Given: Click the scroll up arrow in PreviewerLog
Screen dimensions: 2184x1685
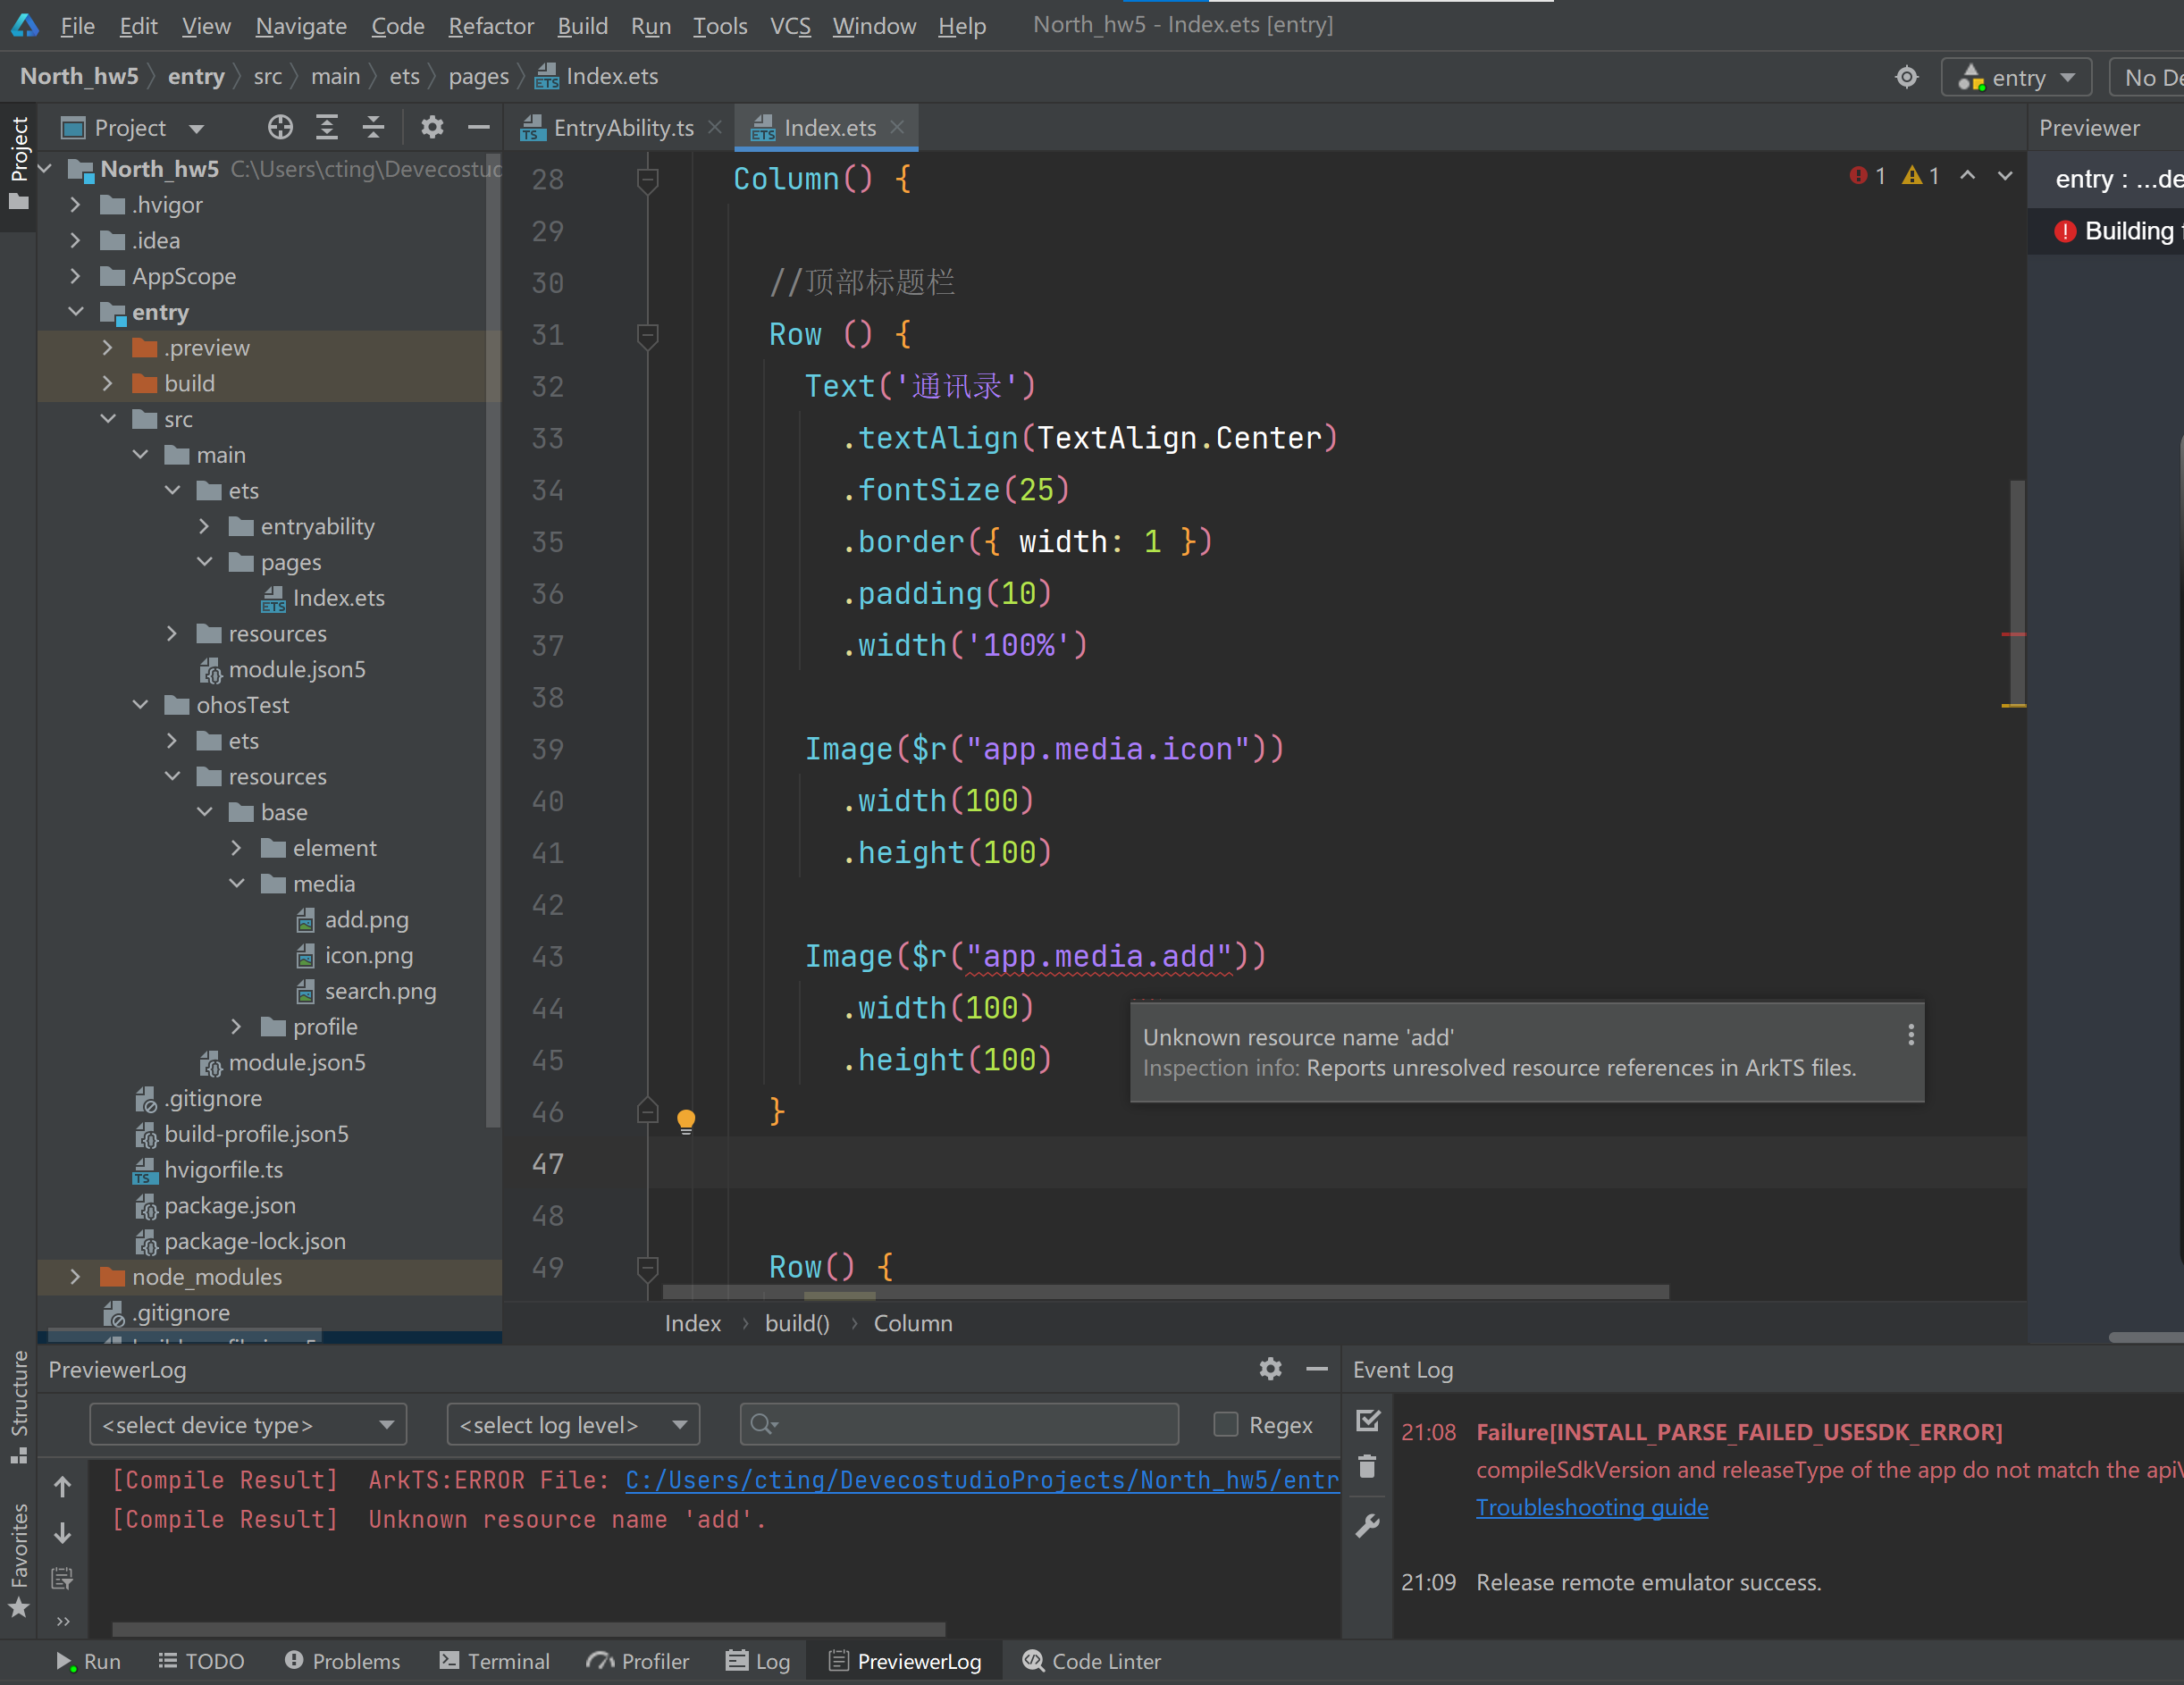Looking at the screenshot, I should pos(62,1487).
